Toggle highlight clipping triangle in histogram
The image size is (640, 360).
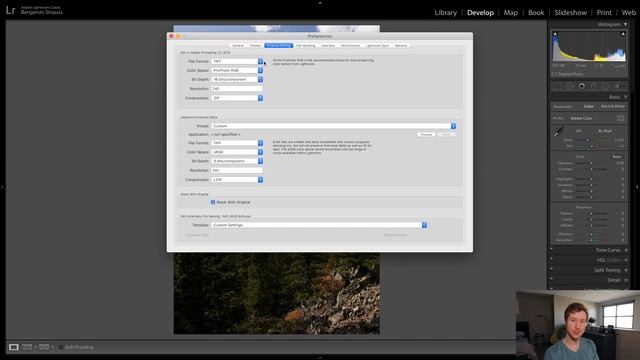[623, 34]
